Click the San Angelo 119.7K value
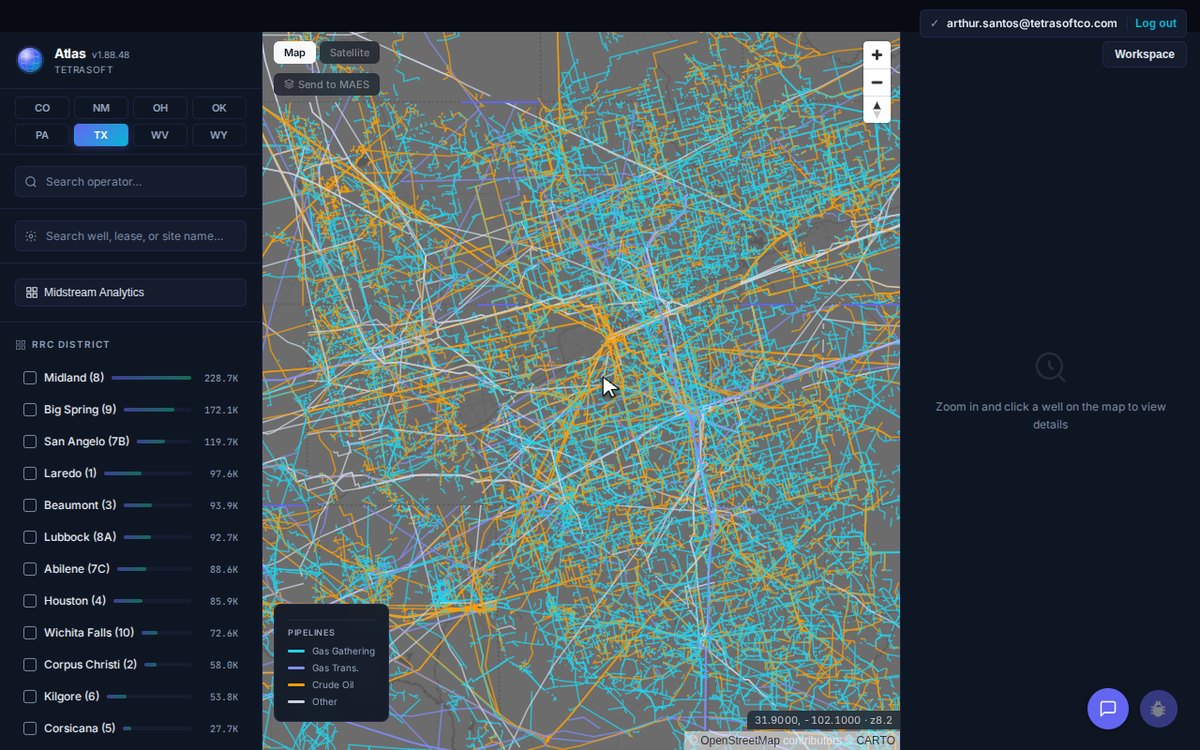This screenshot has width=1200, height=750. click(x=221, y=442)
